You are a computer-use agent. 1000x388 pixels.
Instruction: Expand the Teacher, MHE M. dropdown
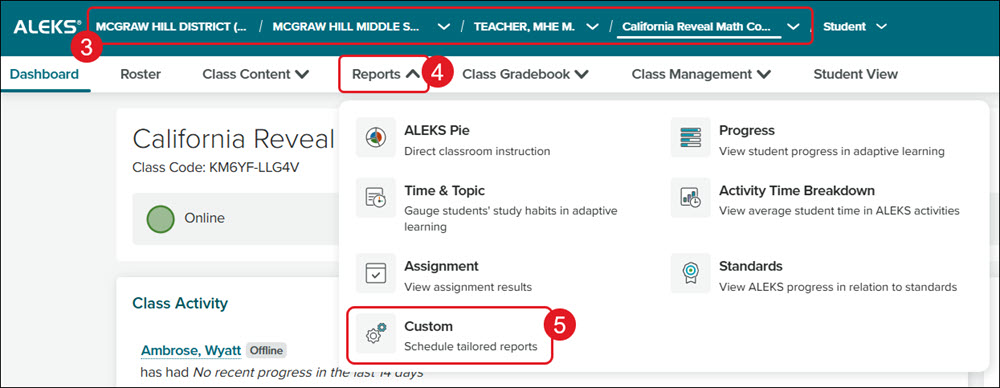click(x=592, y=27)
